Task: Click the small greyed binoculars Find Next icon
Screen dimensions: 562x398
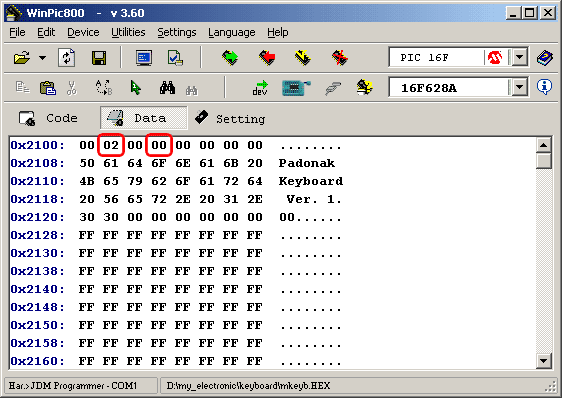Action: (x=191, y=90)
